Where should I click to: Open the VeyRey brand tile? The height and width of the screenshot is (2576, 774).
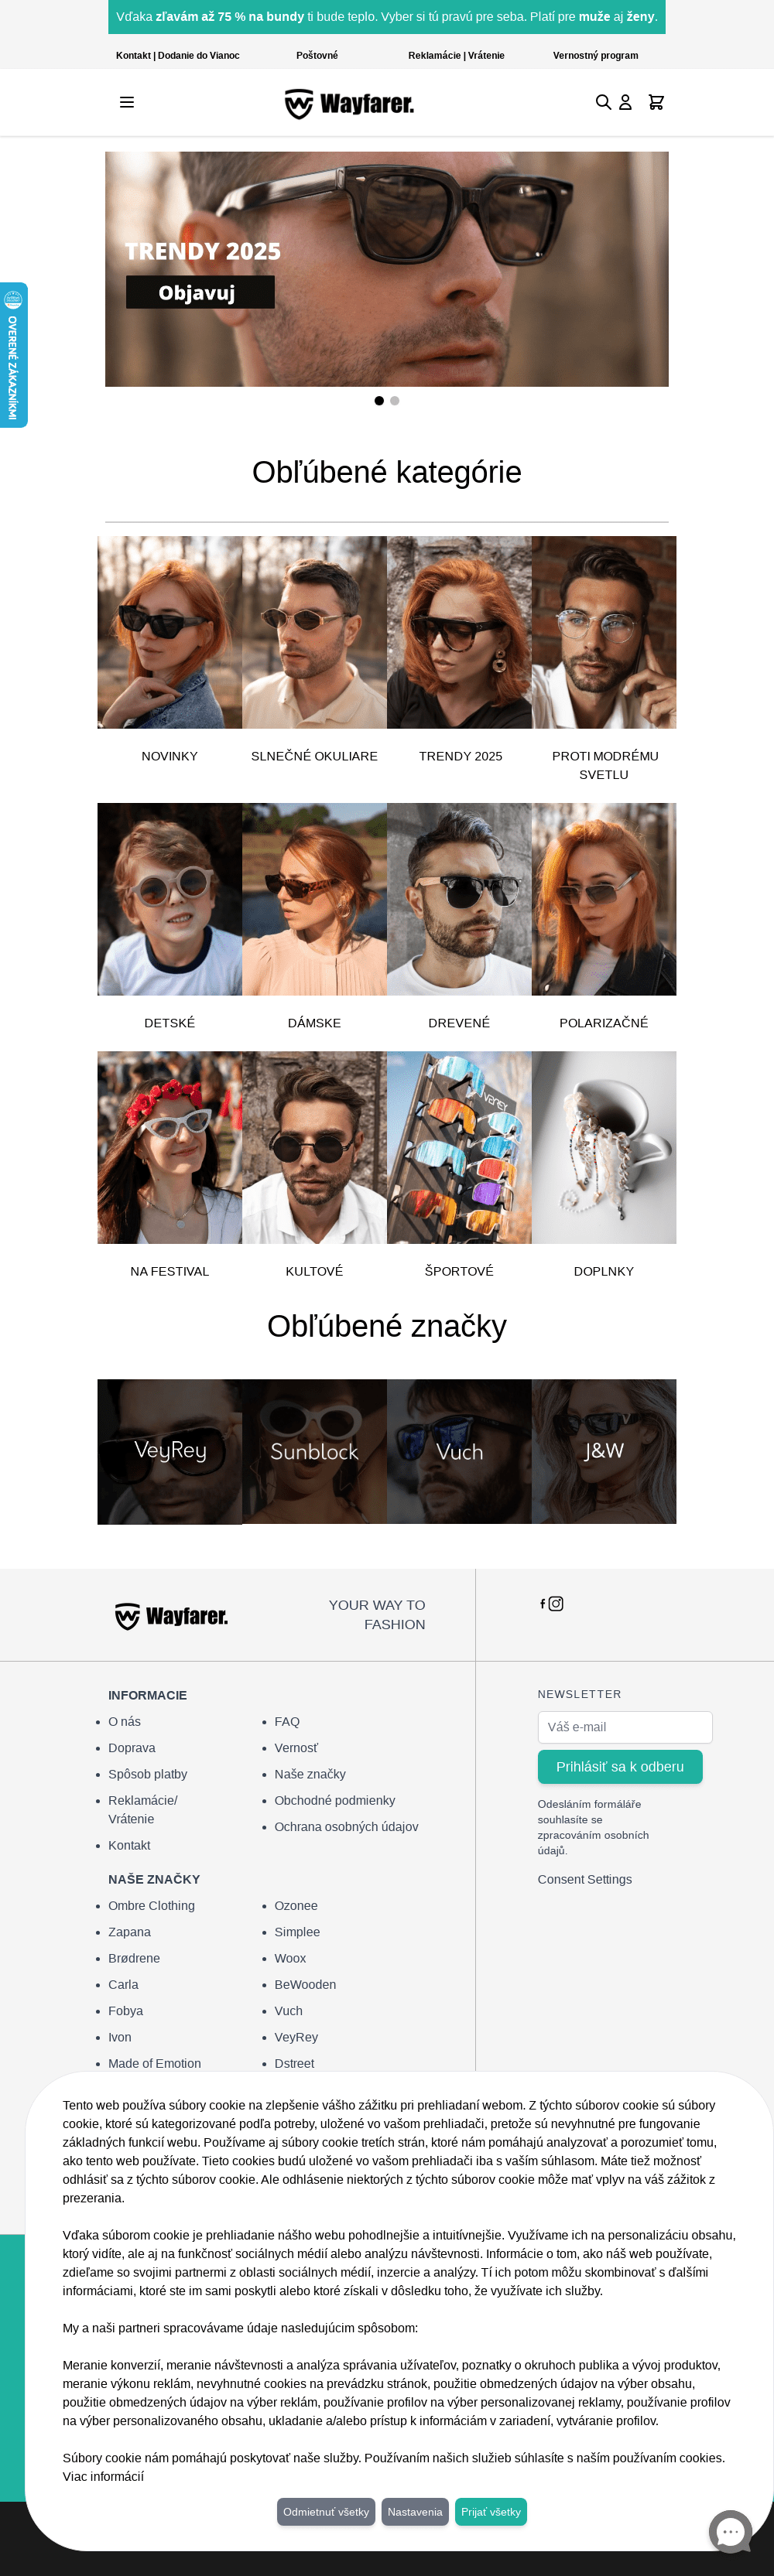coord(170,1452)
